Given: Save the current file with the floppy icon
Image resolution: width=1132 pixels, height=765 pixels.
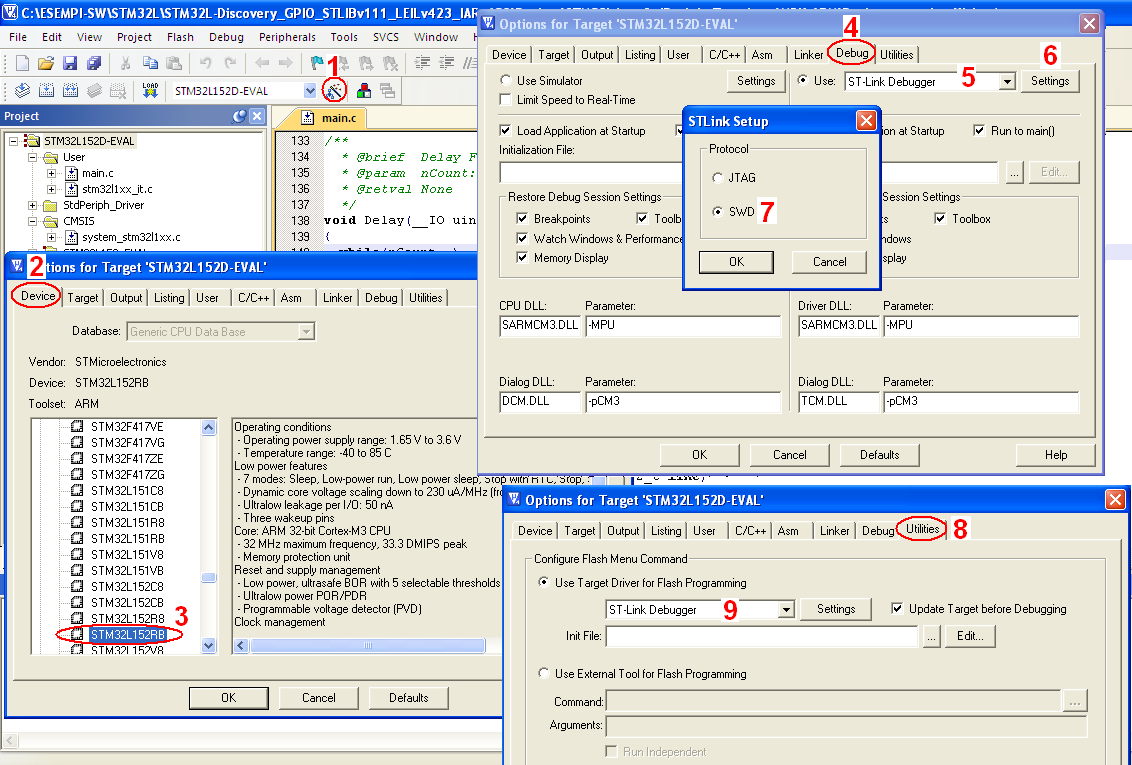Looking at the screenshot, I should tap(69, 63).
